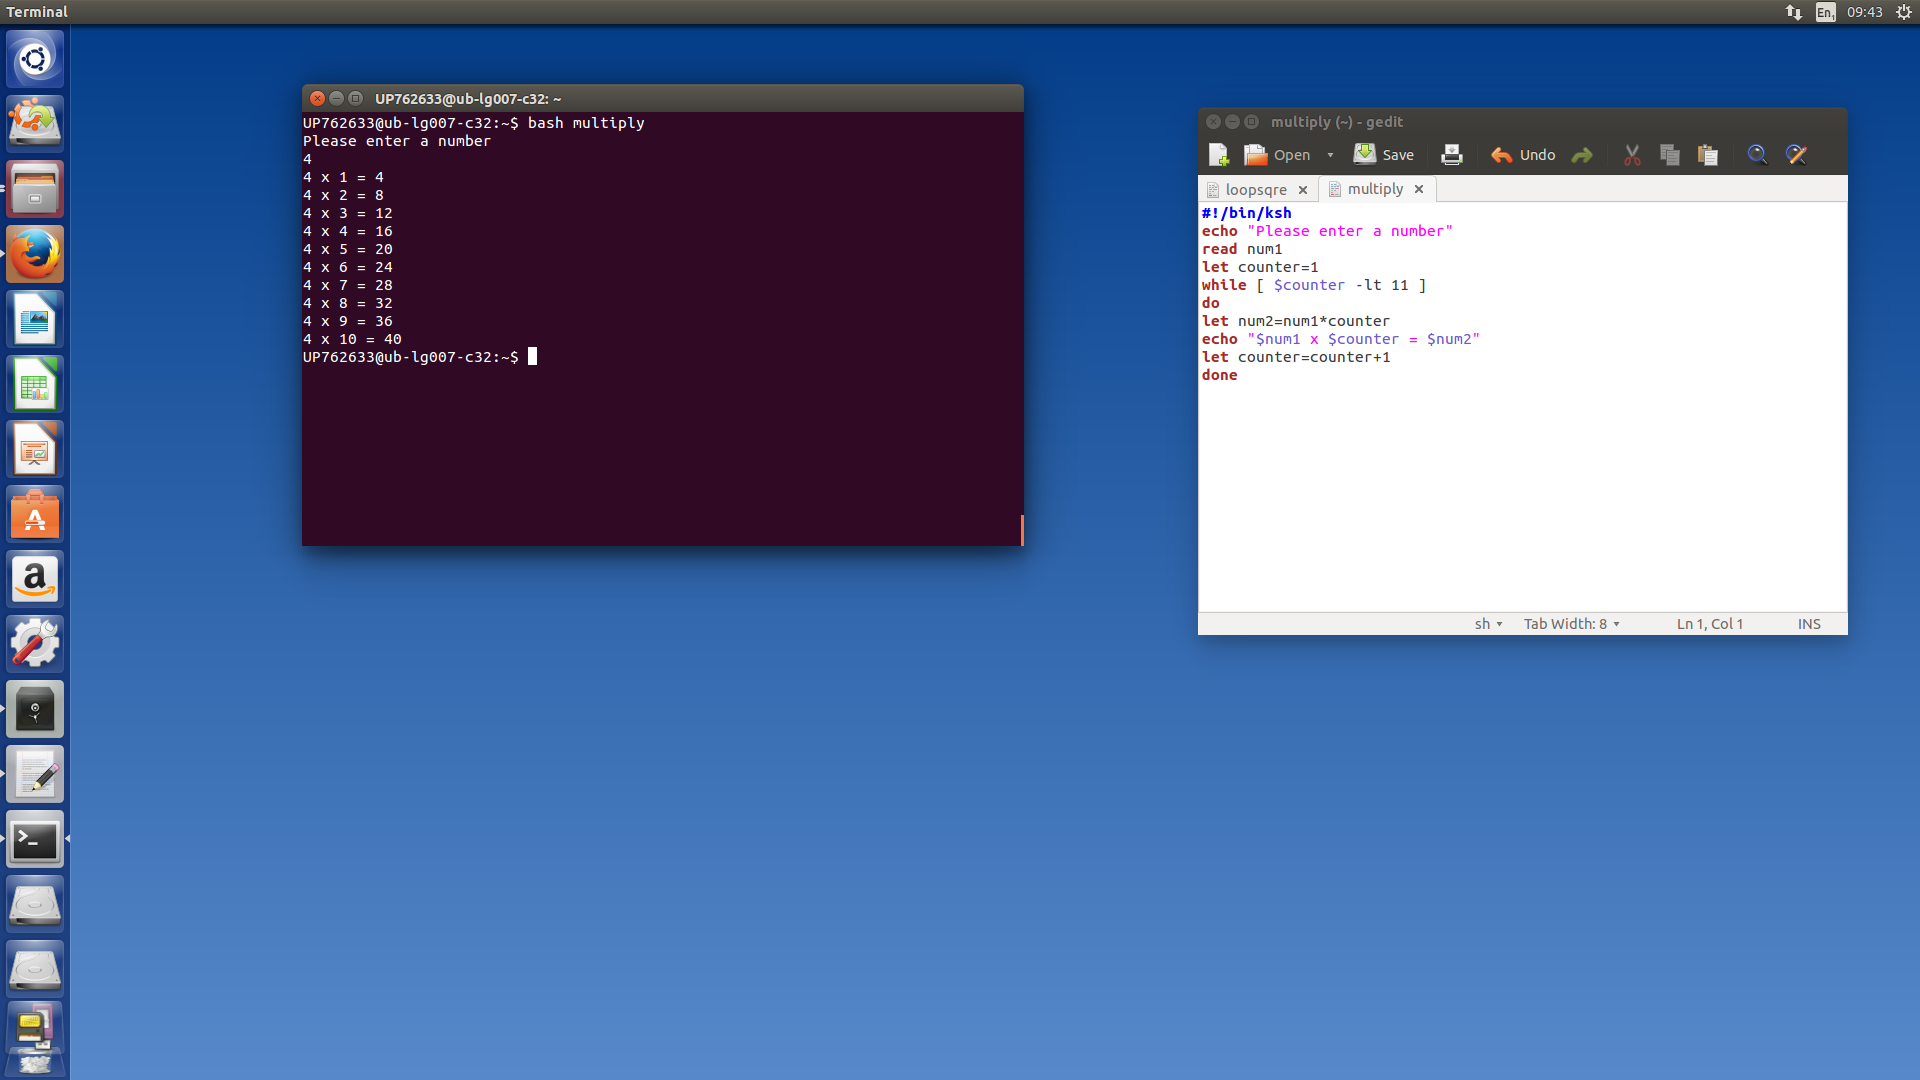Open the network indicator in top panel
The width and height of the screenshot is (1920, 1080).
[x=1794, y=12]
